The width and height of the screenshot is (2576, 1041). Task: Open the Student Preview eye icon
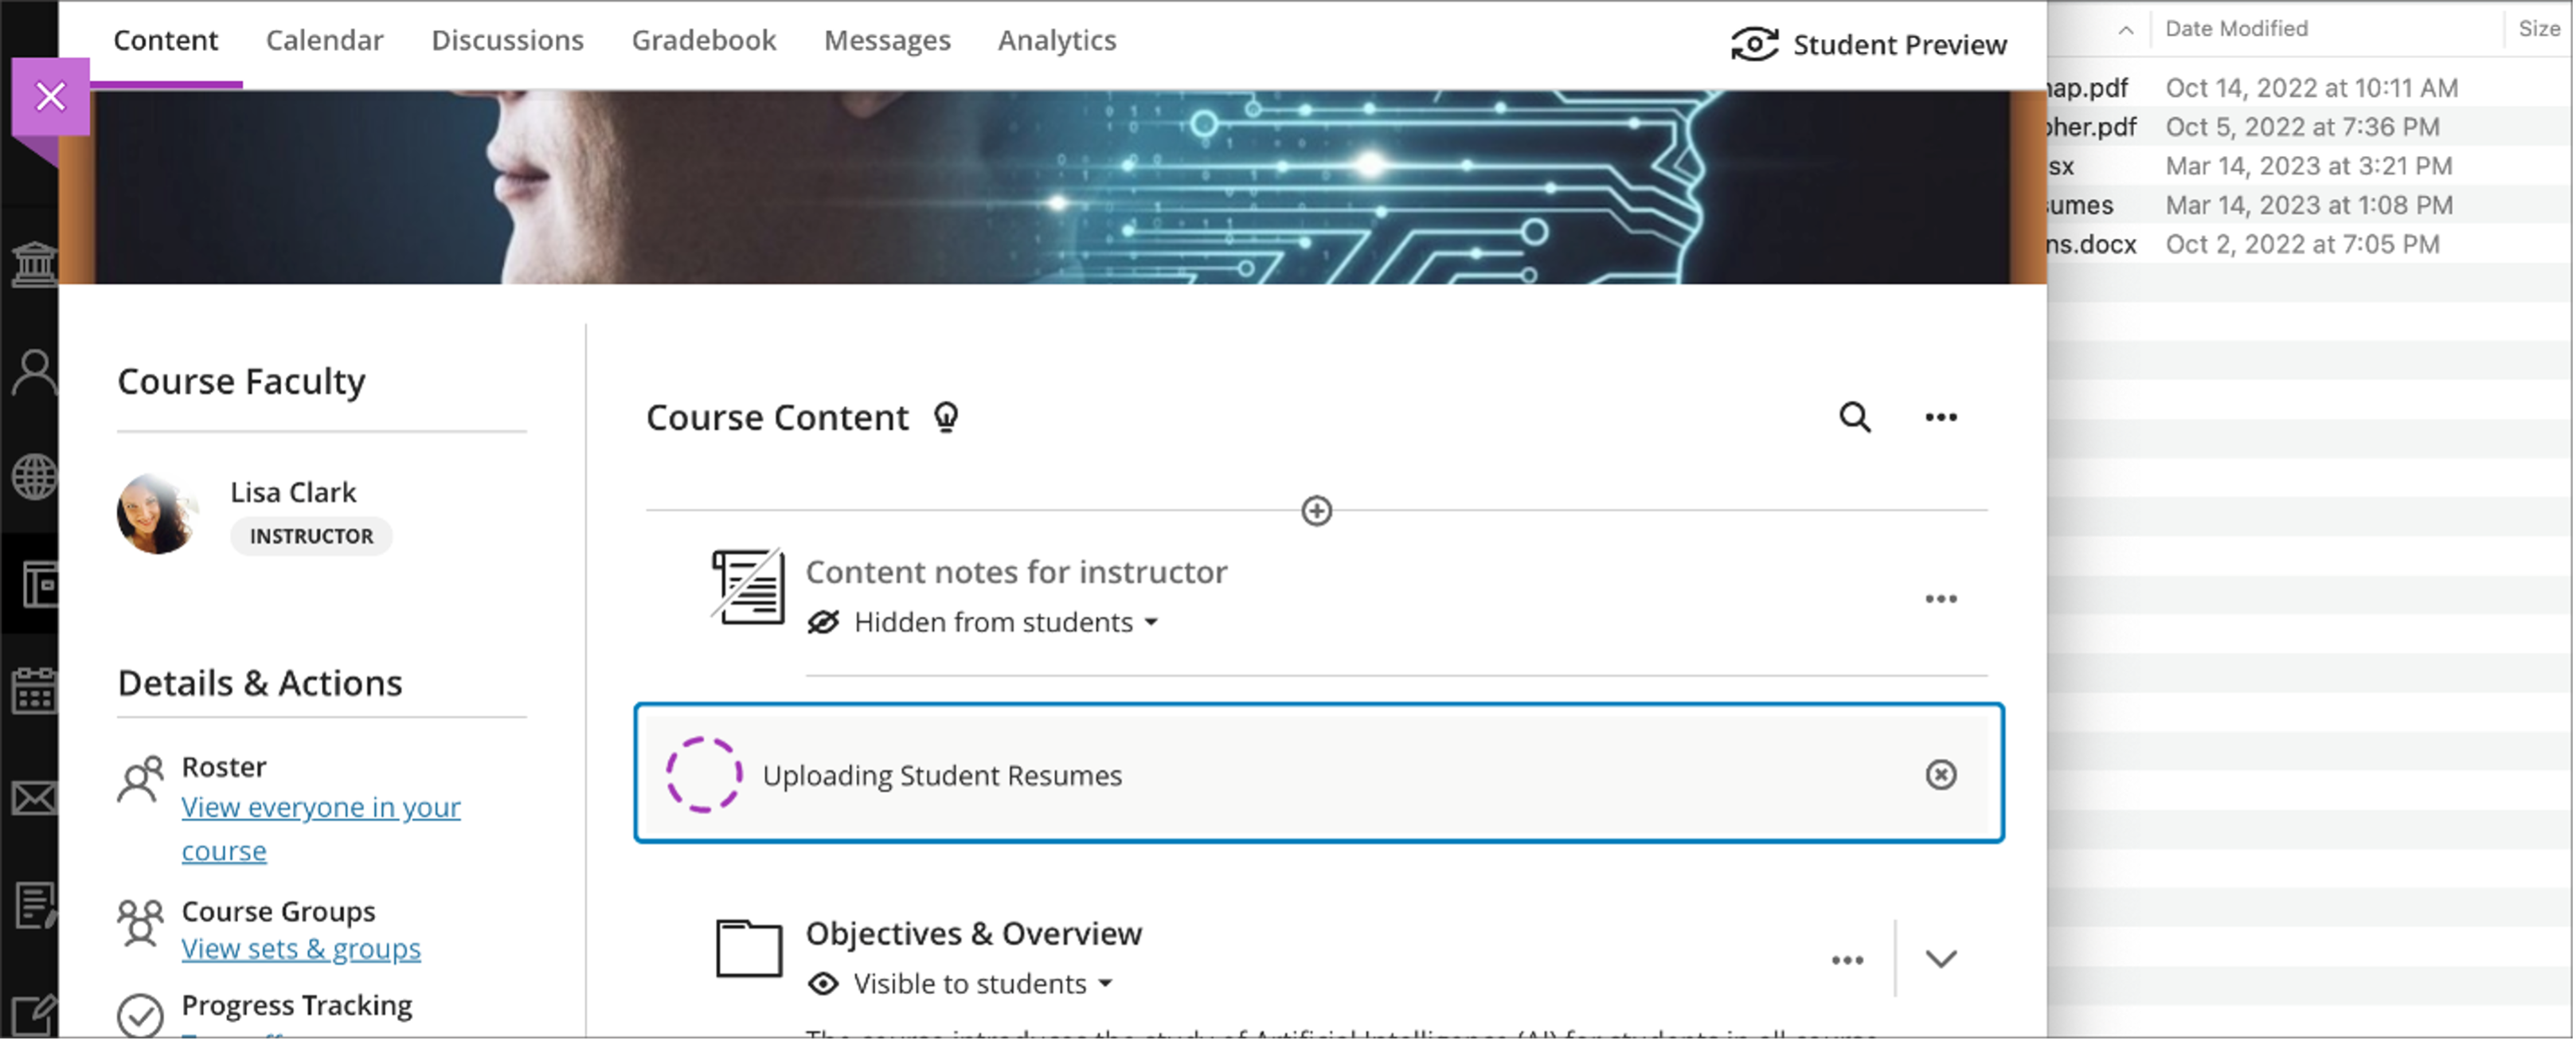click(x=1754, y=44)
